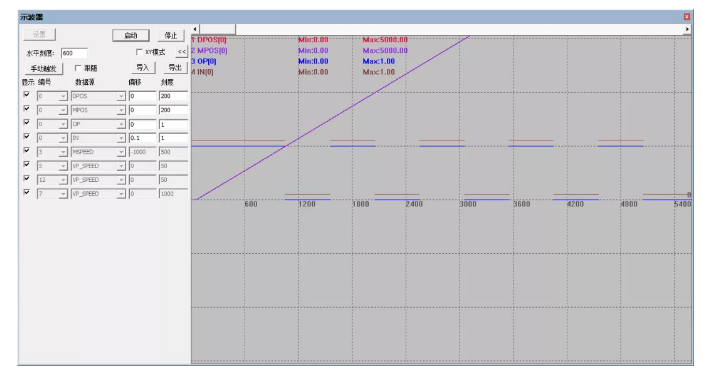Click the 停止 stop button
The width and height of the screenshot is (702, 379).
point(171,35)
